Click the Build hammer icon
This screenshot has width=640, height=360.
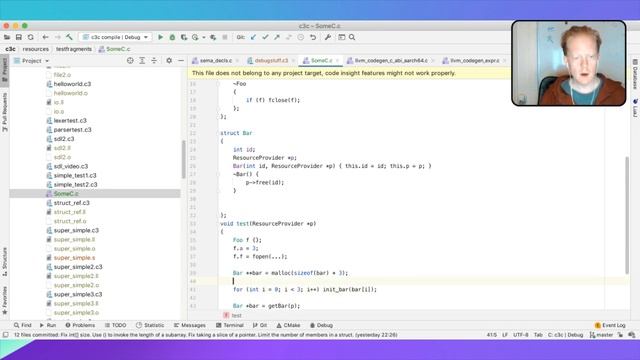click(x=69, y=37)
